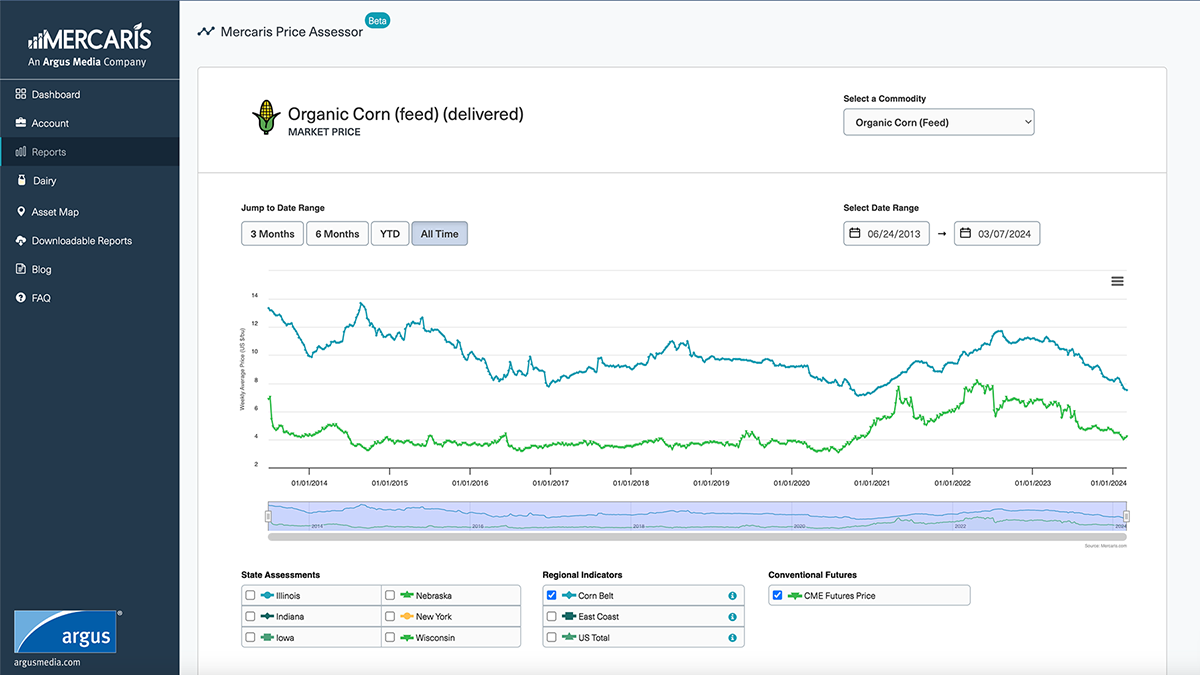Click the organic corn icon
The width and height of the screenshot is (1200, 675).
click(265, 117)
